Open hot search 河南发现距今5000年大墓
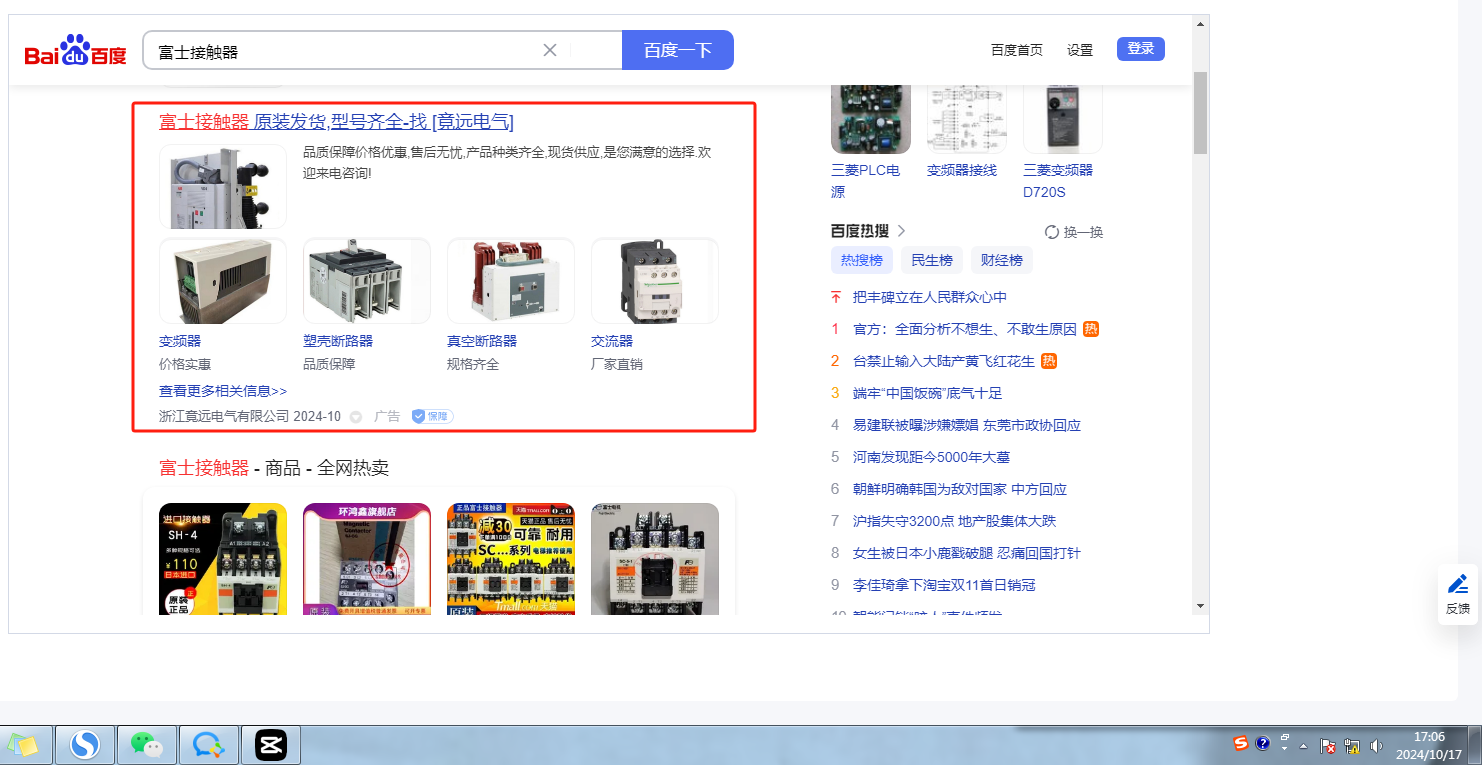Screen dimensions: 1482x765 click(931, 457)
